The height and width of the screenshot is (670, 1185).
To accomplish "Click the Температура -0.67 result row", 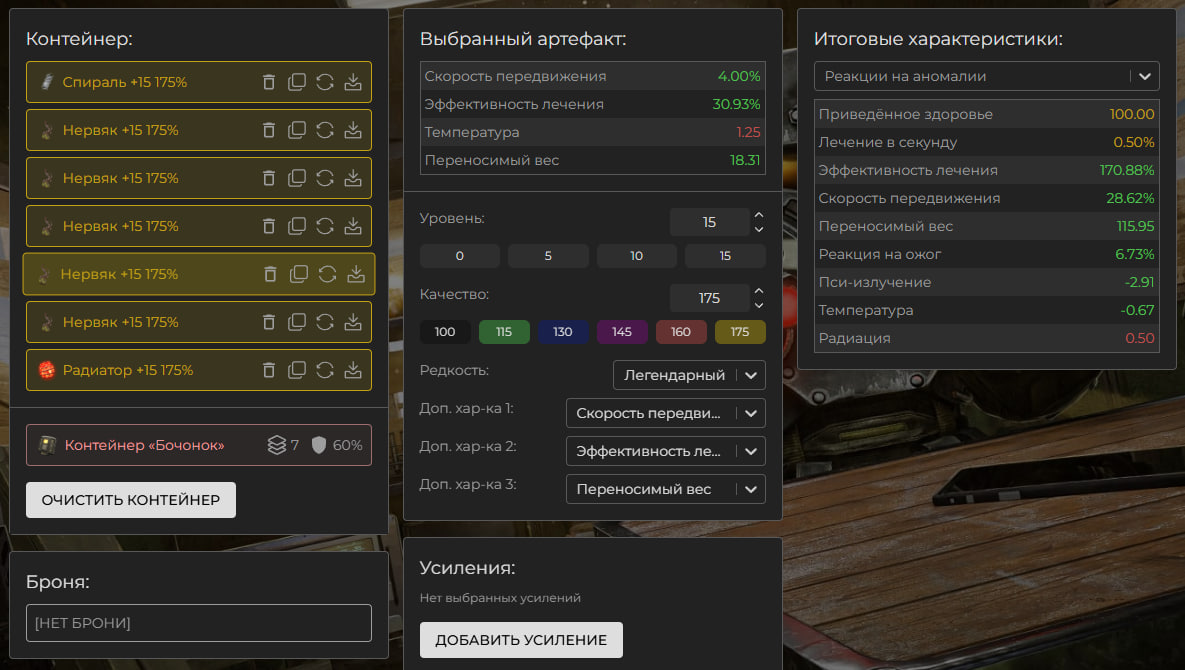I will pos(986,310).
